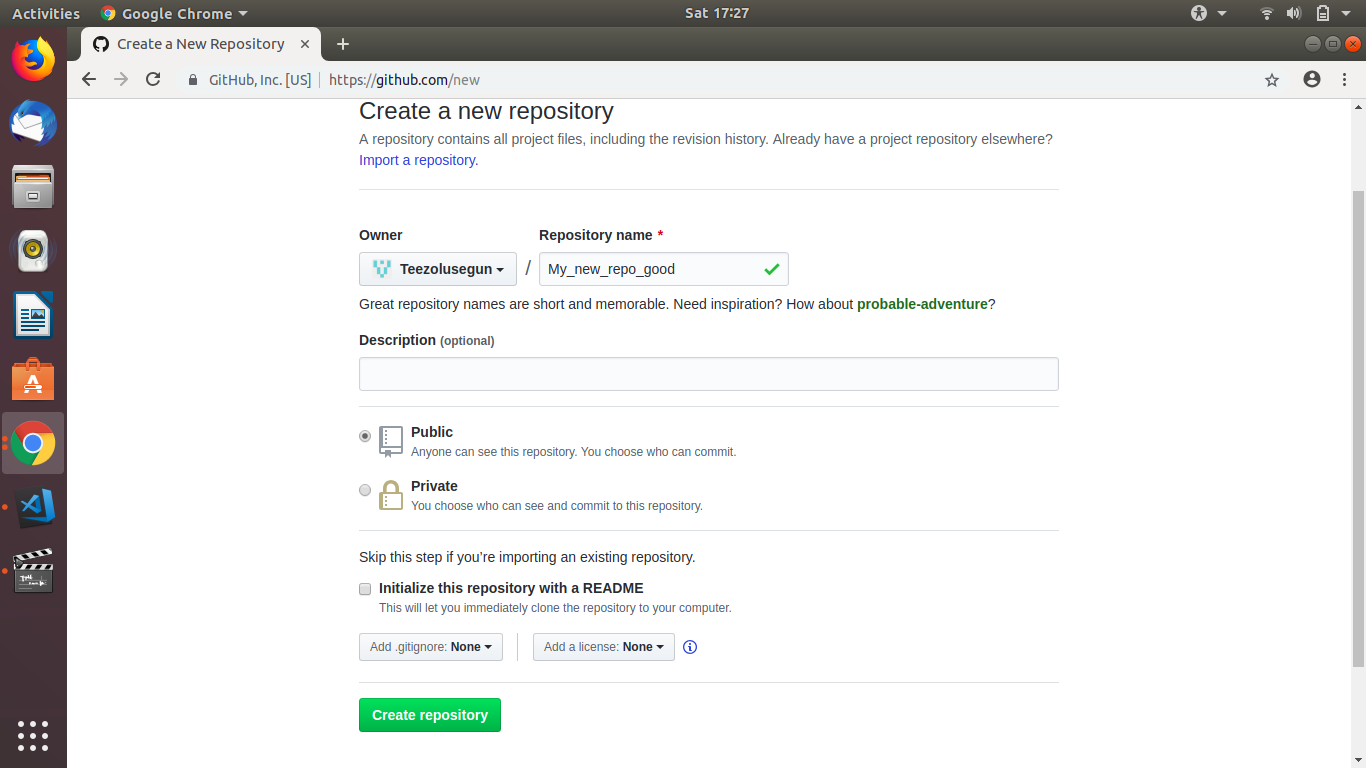
Task: Select the Private repository visibility option
Action: (x=365, y=490)
